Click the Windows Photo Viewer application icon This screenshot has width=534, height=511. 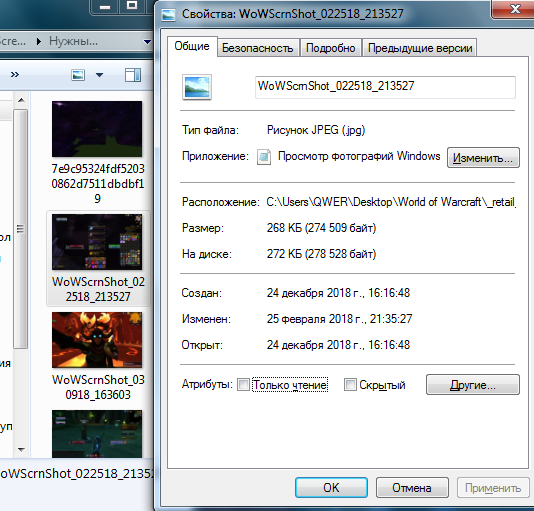click(264, 157)
